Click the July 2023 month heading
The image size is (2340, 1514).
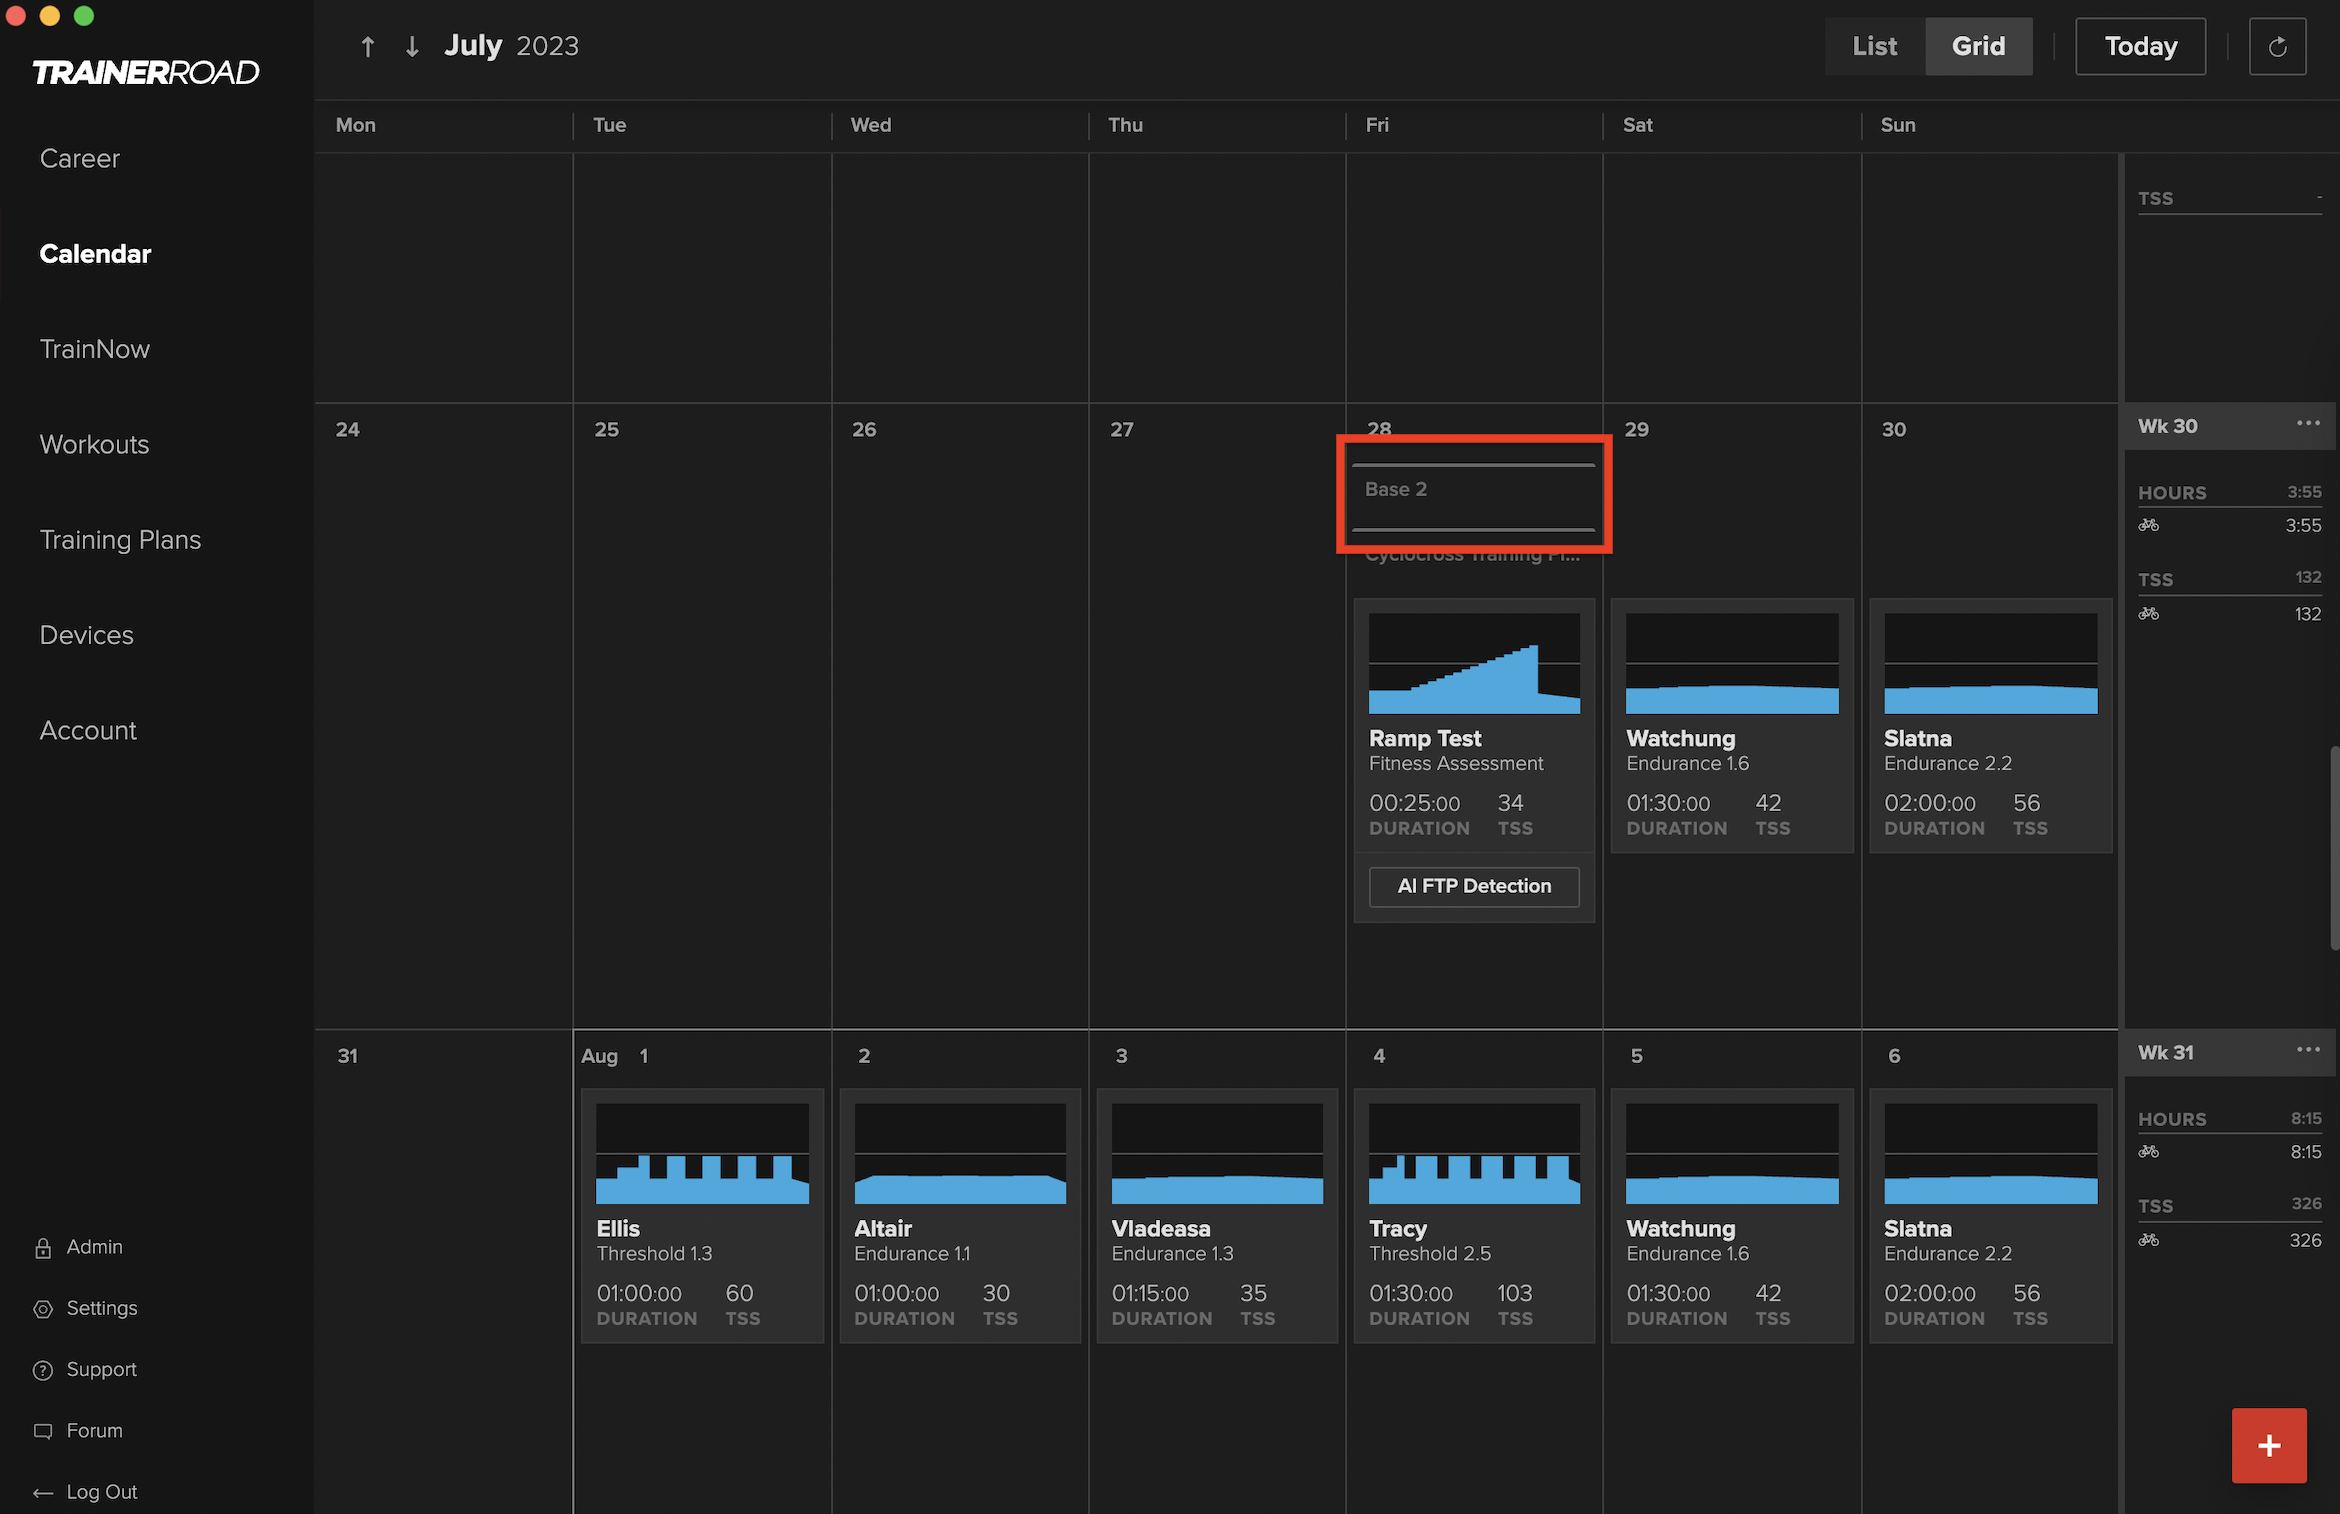511,46
